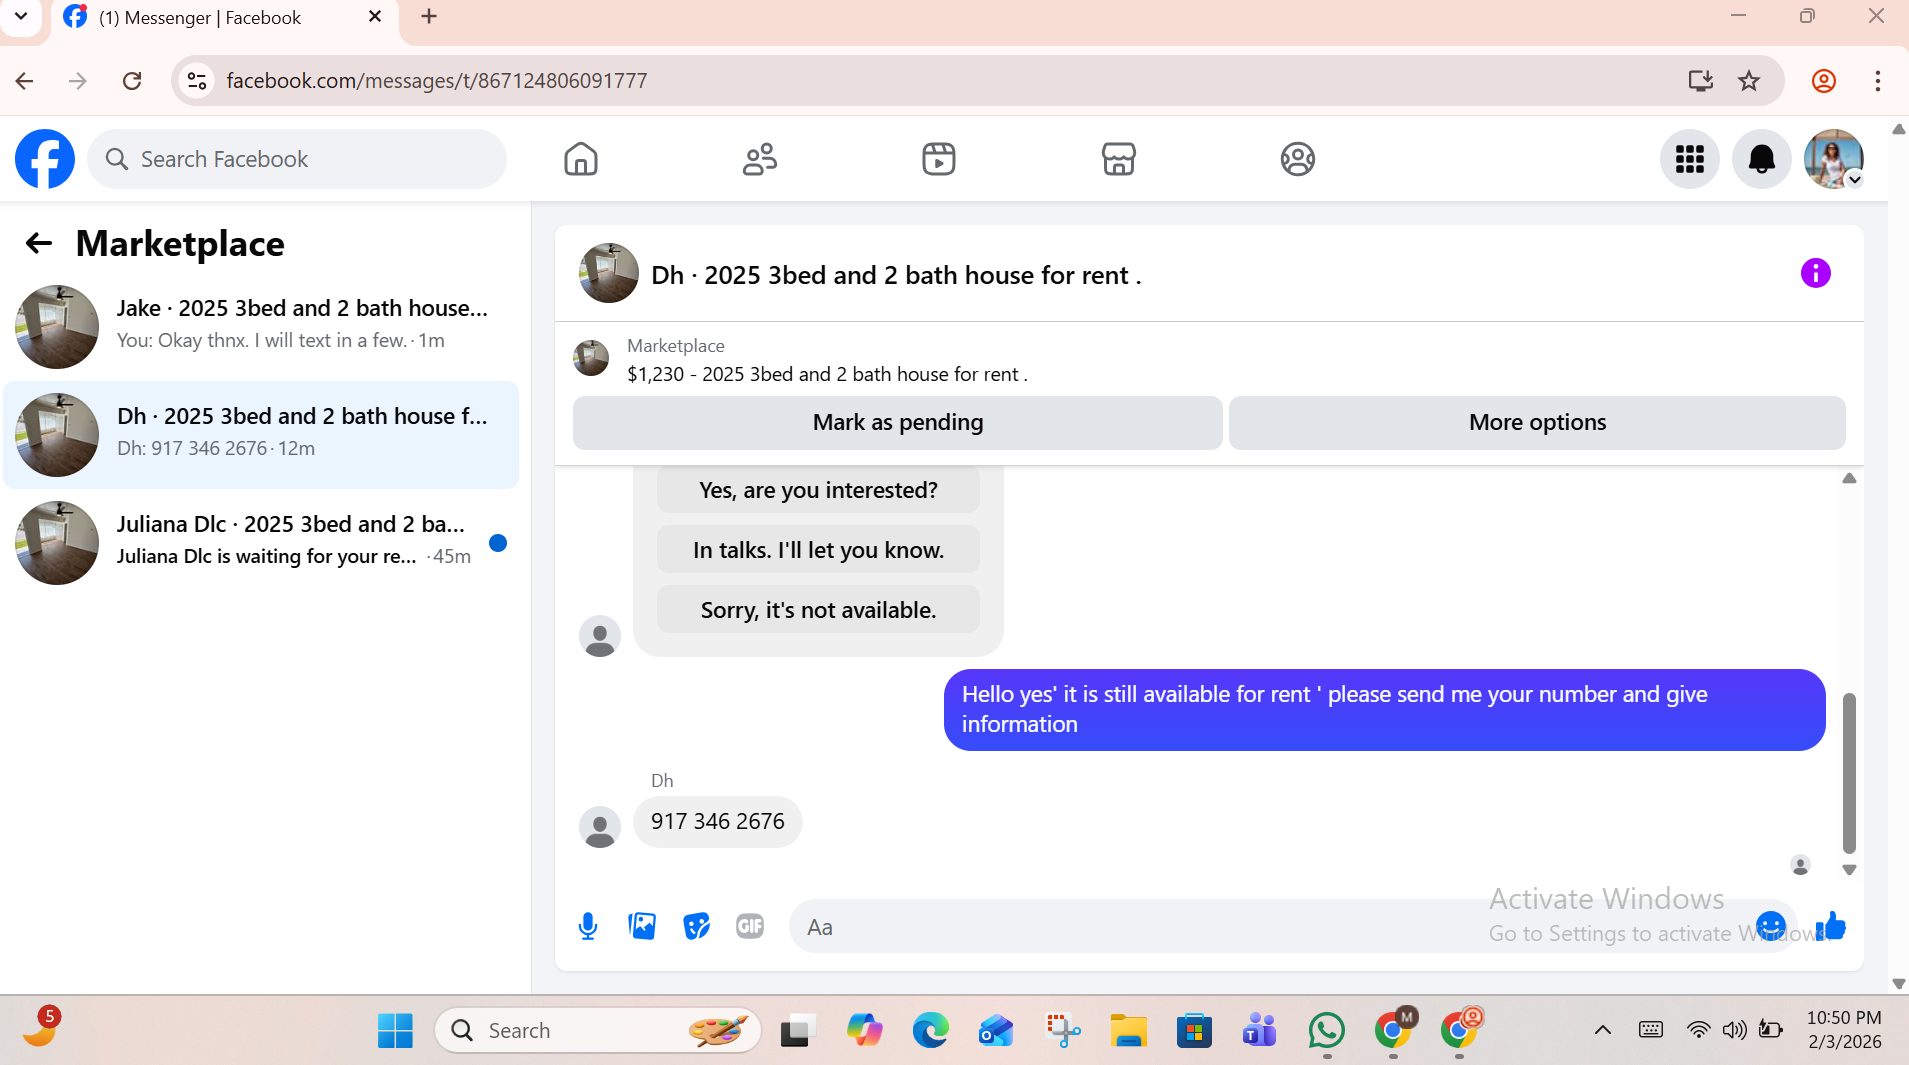The height and width of the screenshot is (1065, 1909).
Task: Open Microsoft Teams from the taskbar
Action: click(1260, 1030)
